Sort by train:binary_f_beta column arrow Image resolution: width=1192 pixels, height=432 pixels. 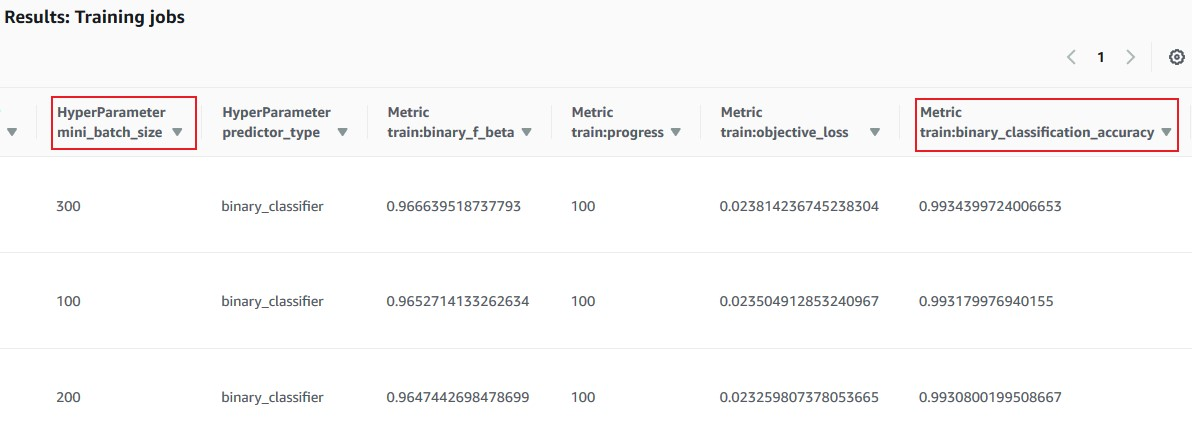tap(526, 132)
